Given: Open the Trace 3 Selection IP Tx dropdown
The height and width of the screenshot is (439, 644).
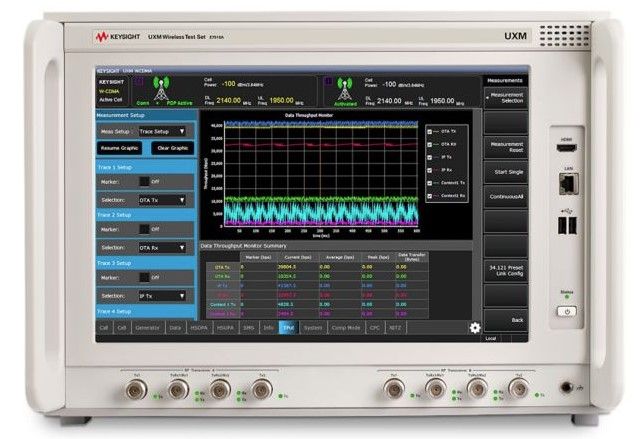Looking at the screenshot, I should coord(163,295).
